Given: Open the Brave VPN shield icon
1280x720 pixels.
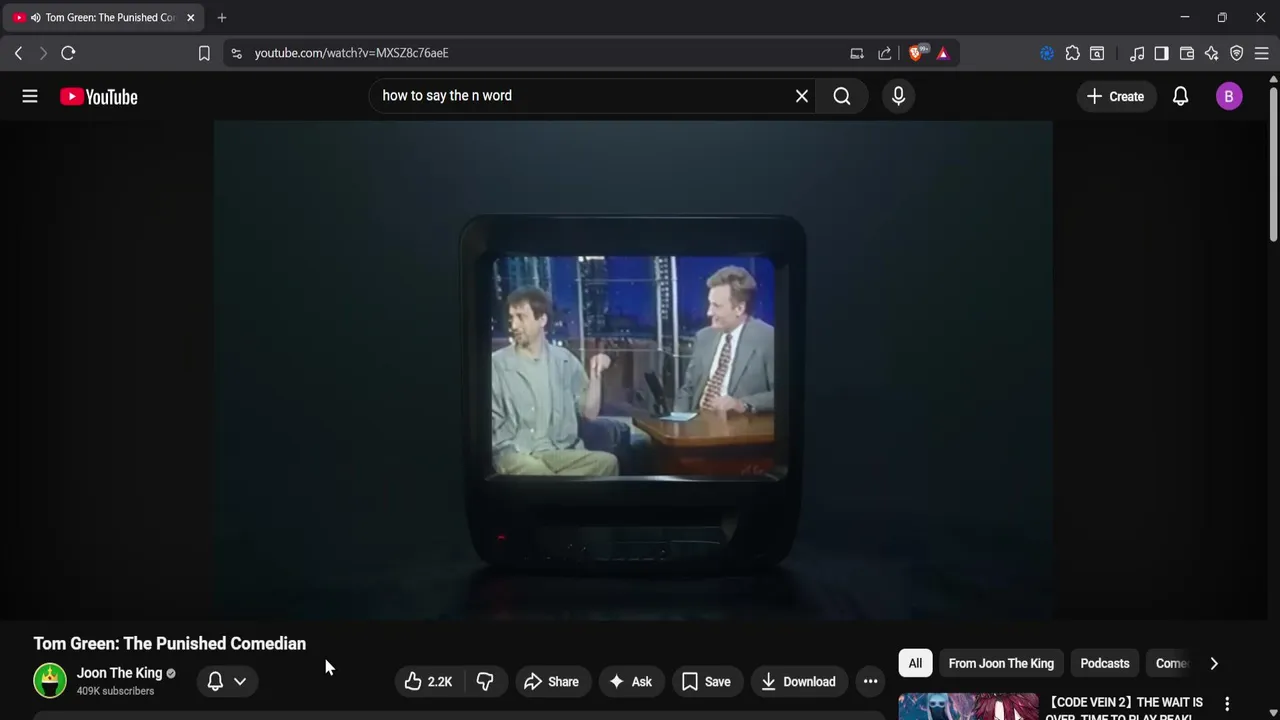Looking at the screenshot, I should pos(1237,53).
